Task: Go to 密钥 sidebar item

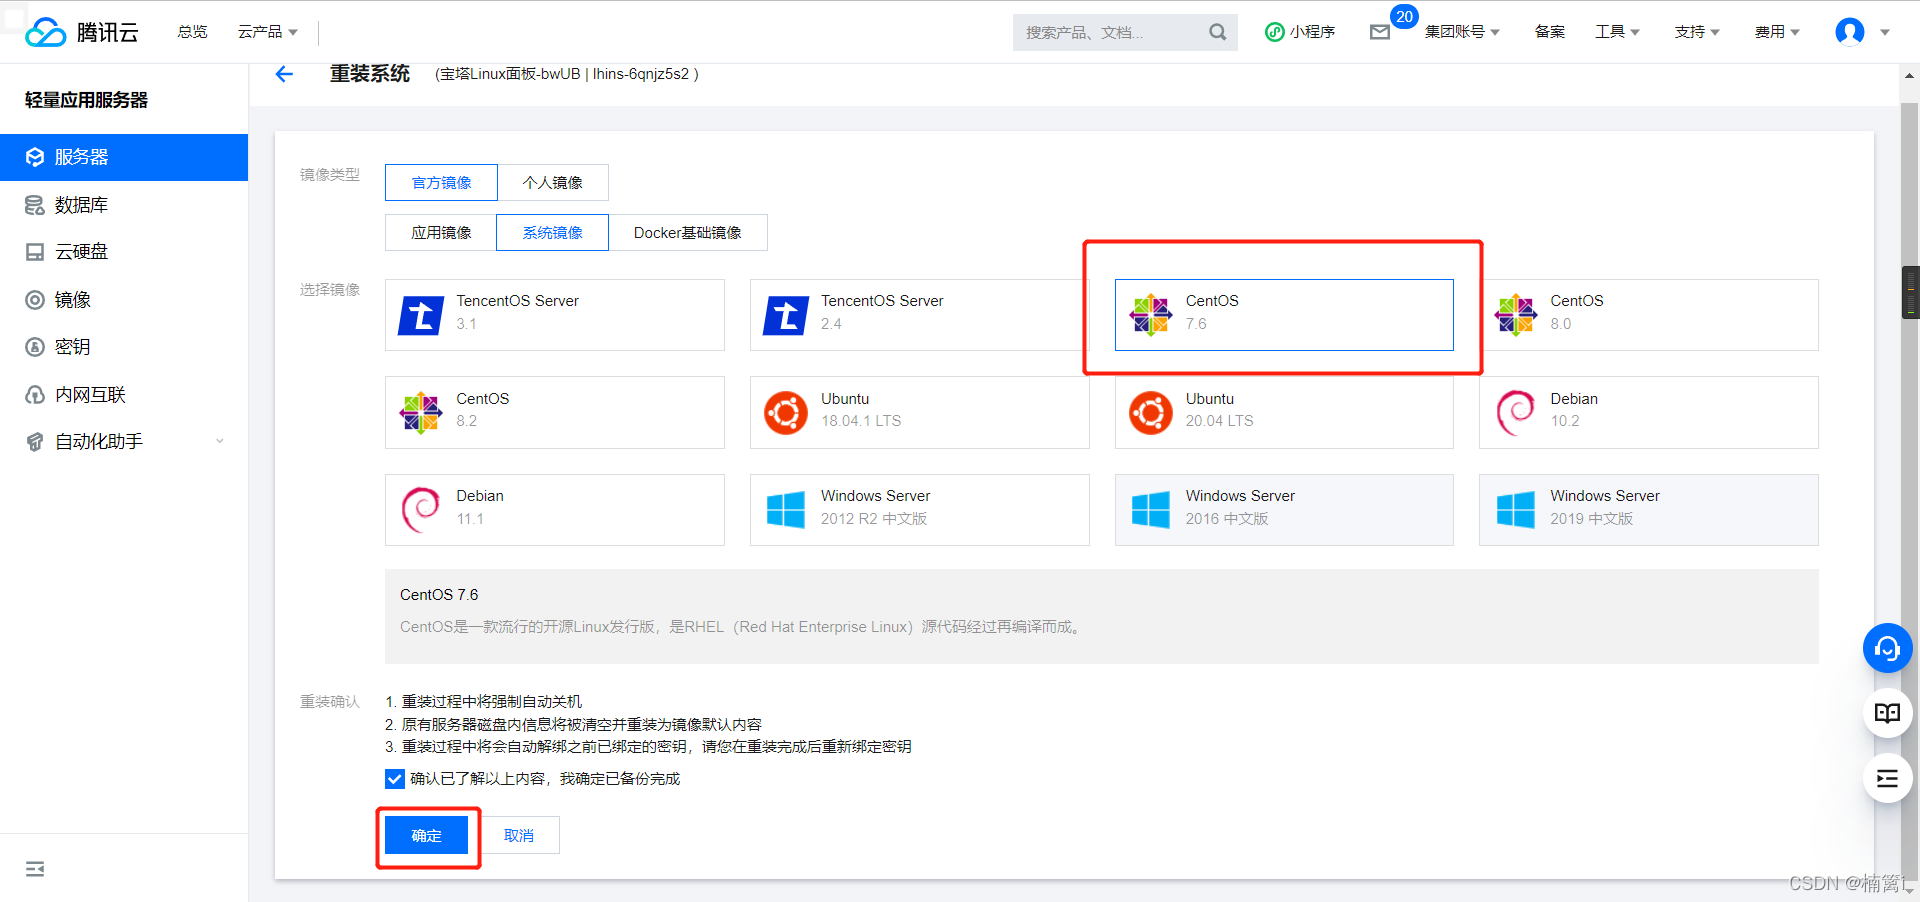Action: 72,347
